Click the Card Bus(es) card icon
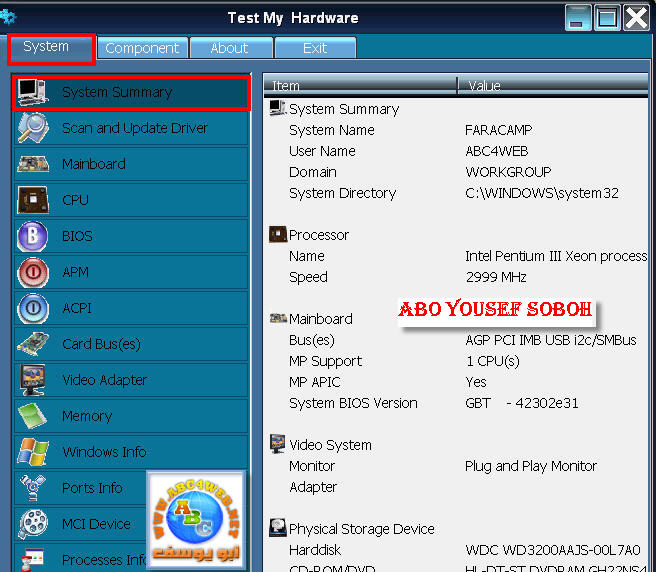The height and width of the screenshot is (572, 656). (33, 344)
